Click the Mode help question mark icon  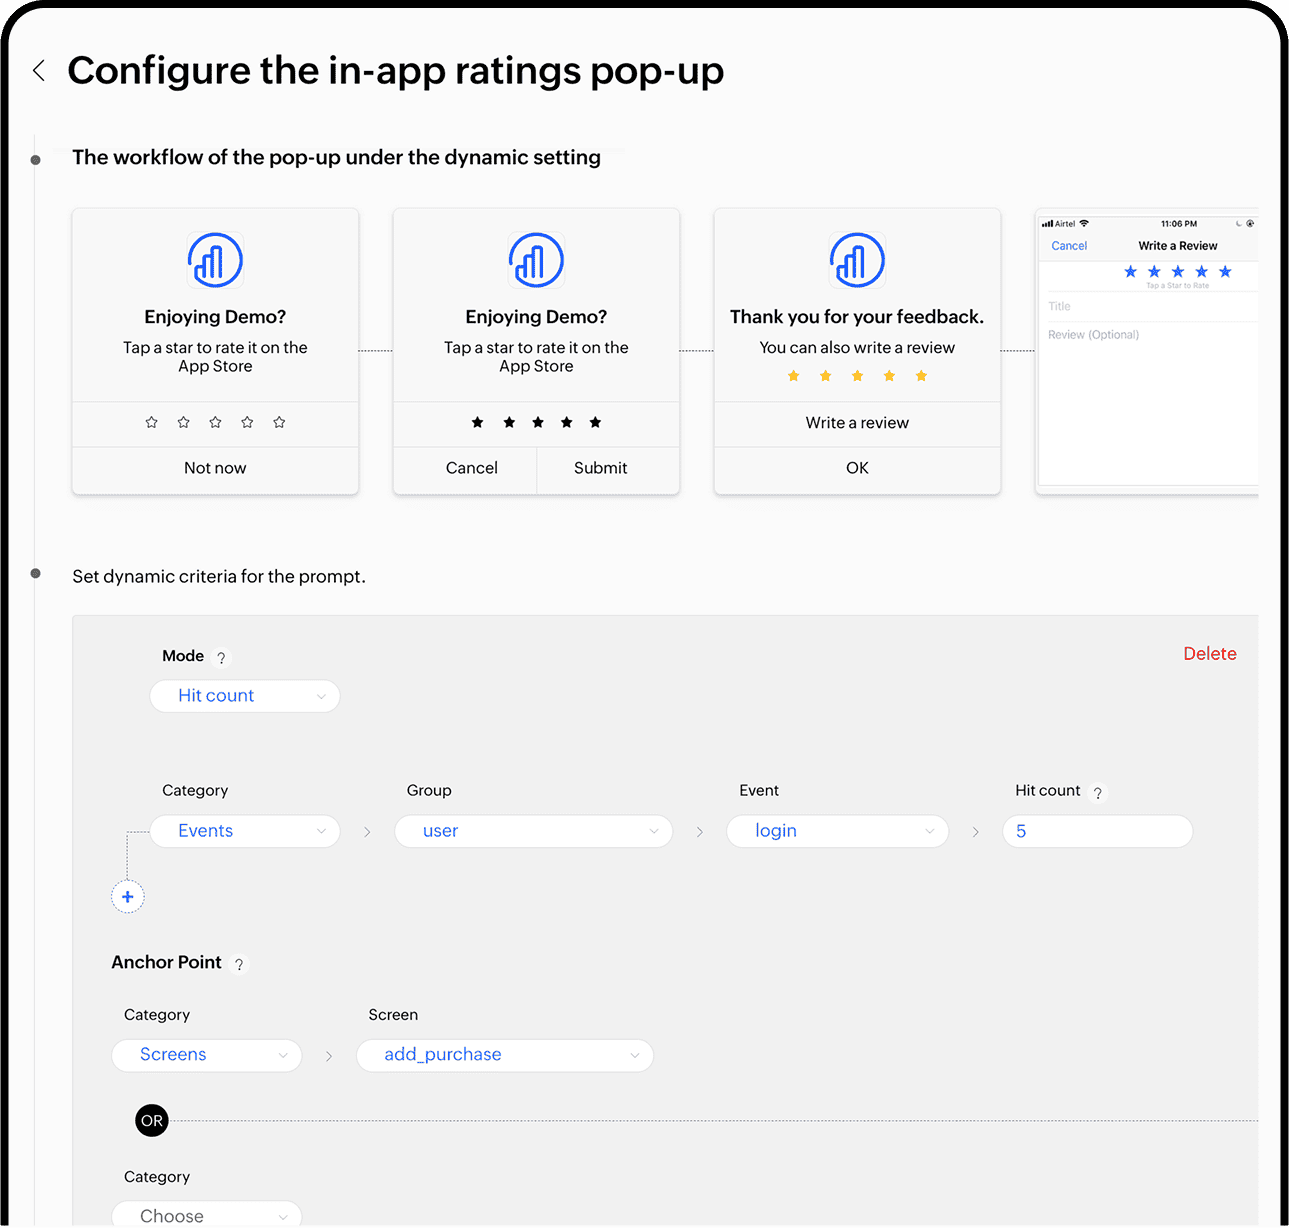coord(222,657)
